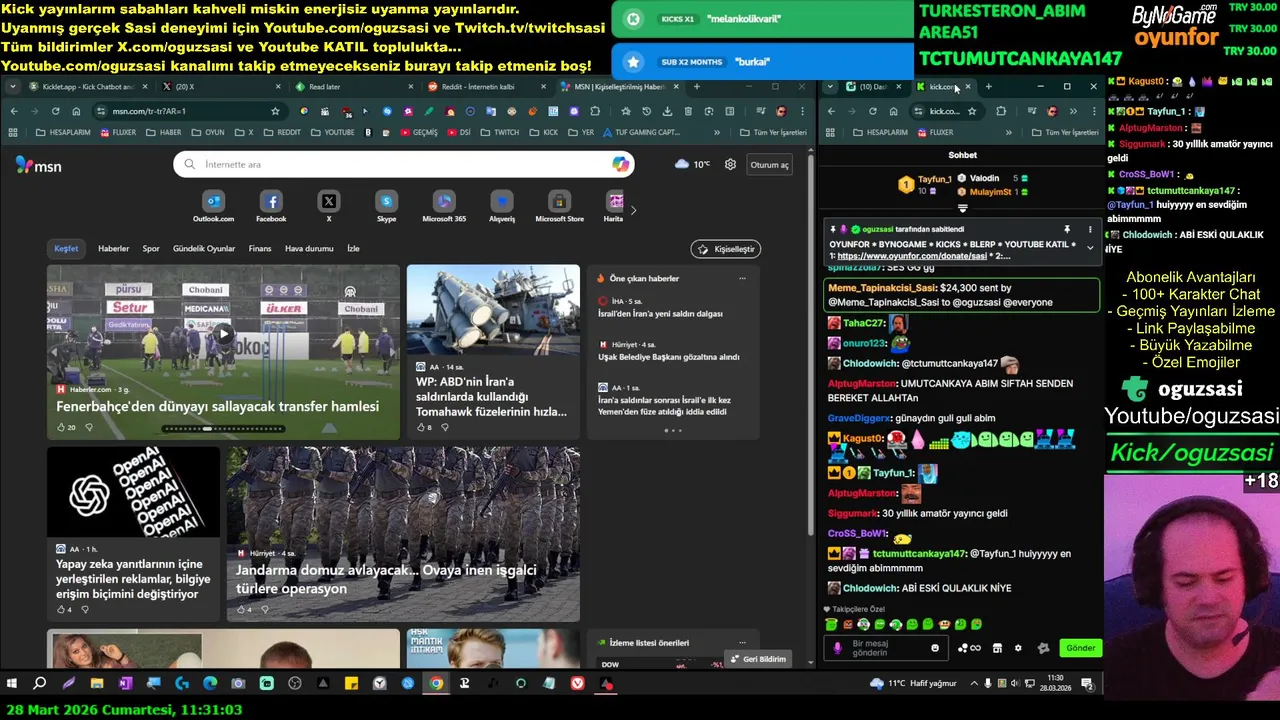Open Windows Start menu
1280x720 pixels.
click(12, 684)
